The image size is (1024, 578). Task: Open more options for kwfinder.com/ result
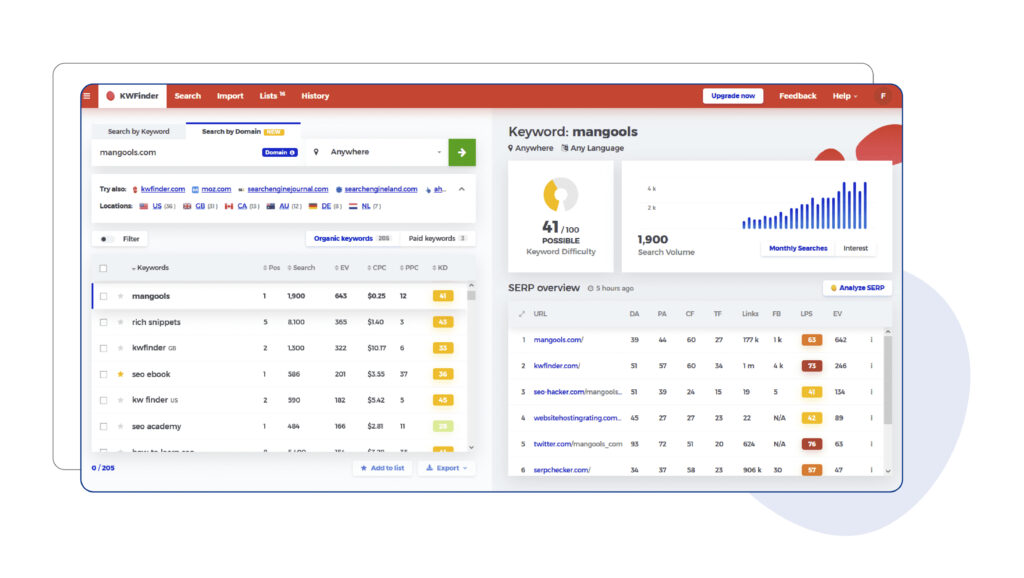coord(871,366)
